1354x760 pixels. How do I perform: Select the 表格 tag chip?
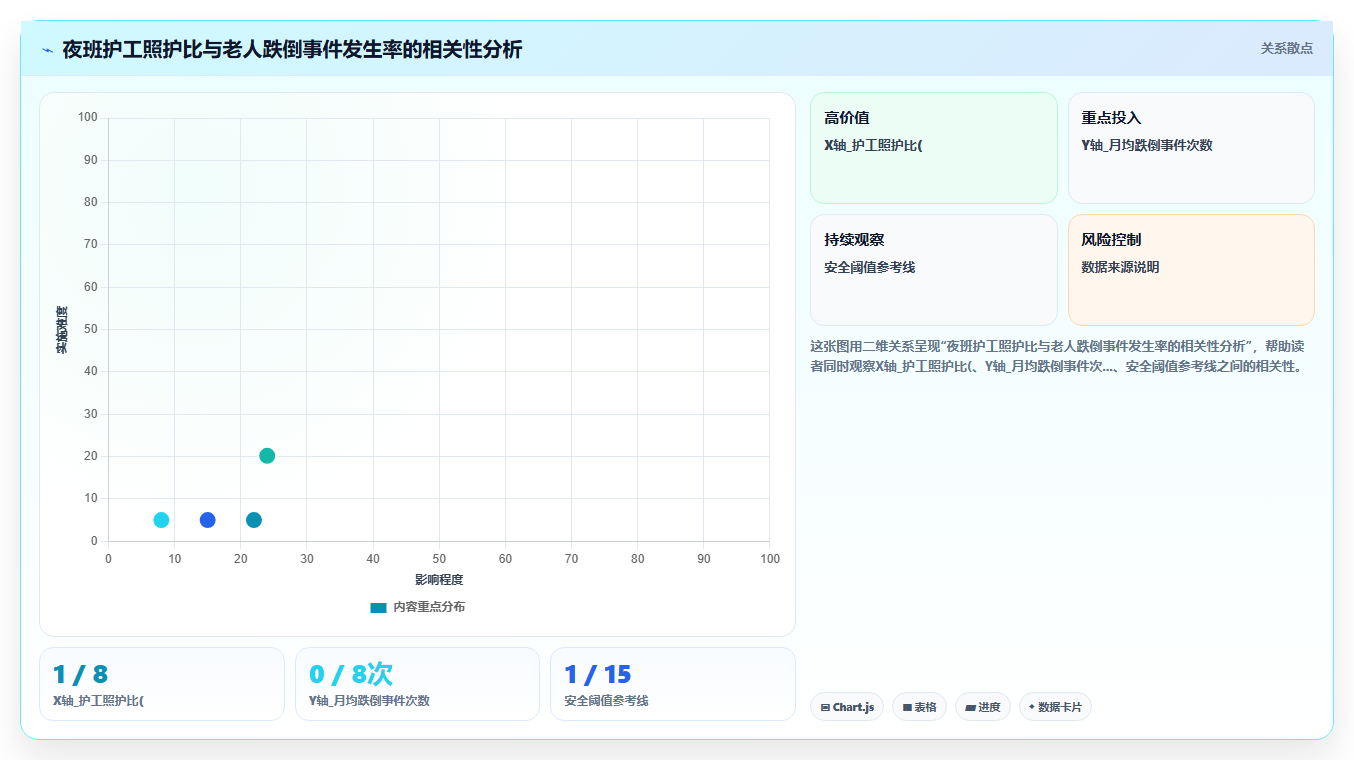[919, 707]
